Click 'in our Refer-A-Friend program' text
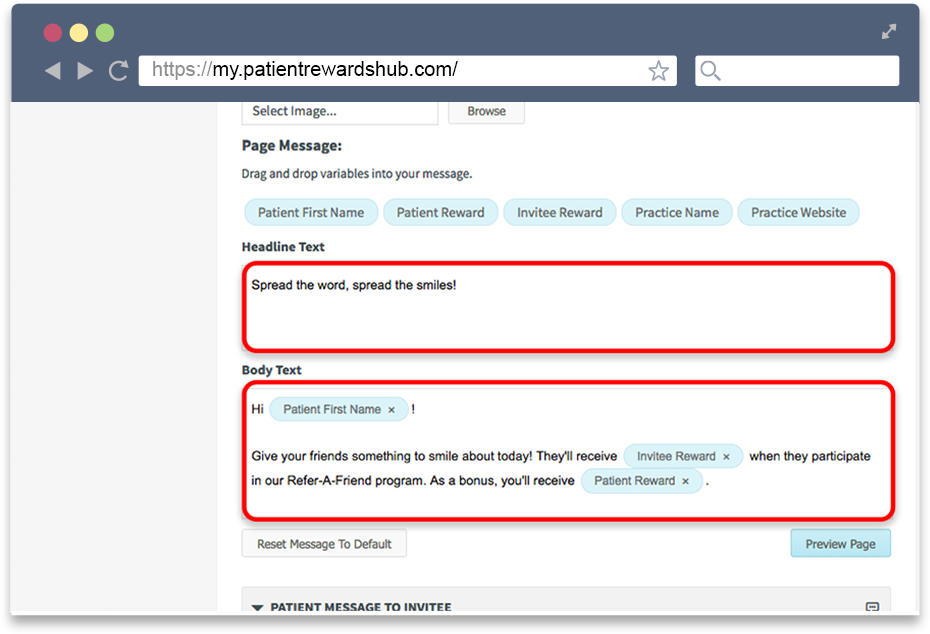This screenshot has height=634, width=930. coord(337,481)
